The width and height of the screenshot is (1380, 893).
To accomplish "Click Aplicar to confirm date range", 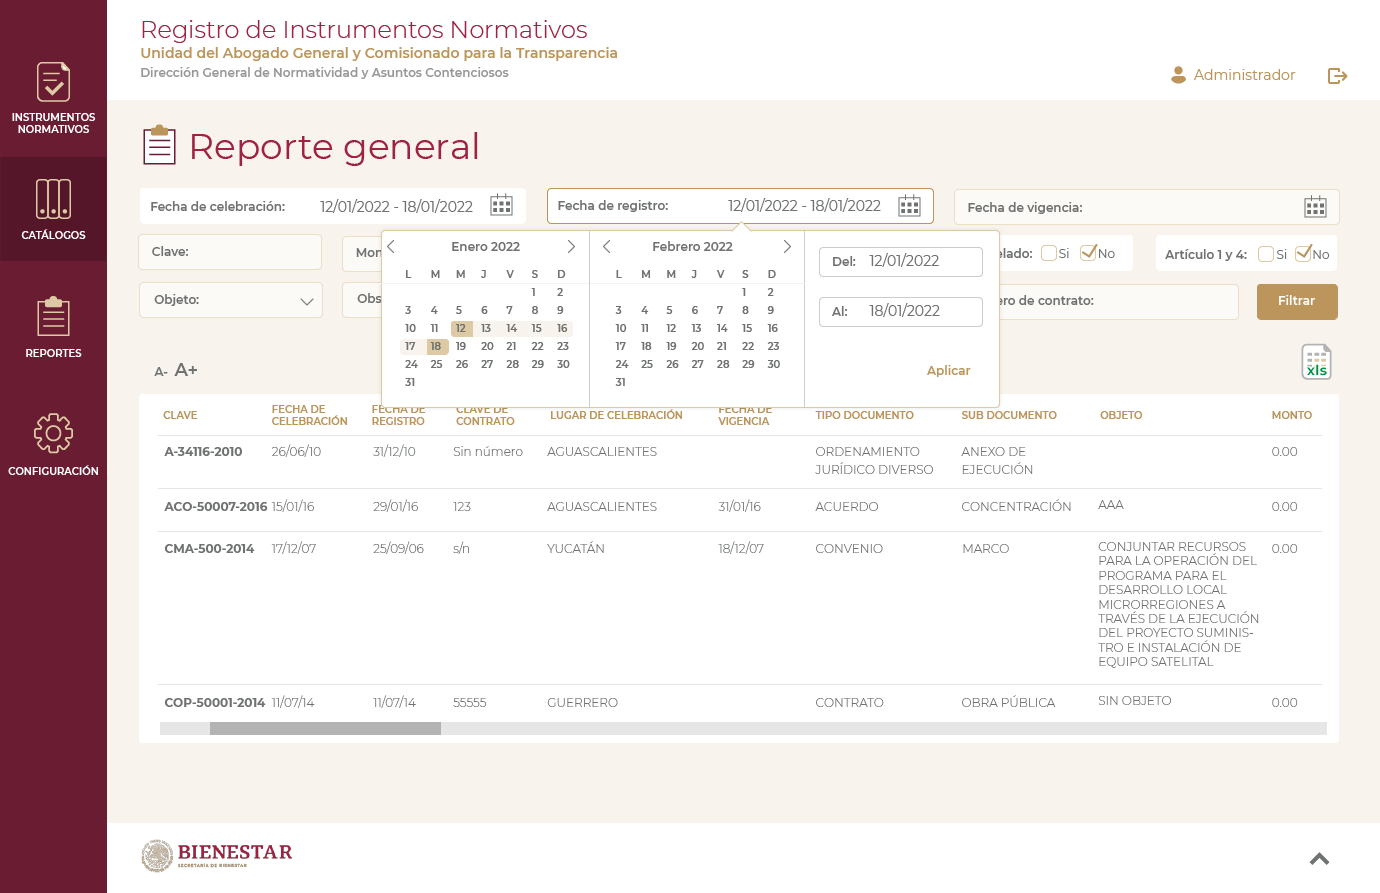I will [x=948, y=370].
